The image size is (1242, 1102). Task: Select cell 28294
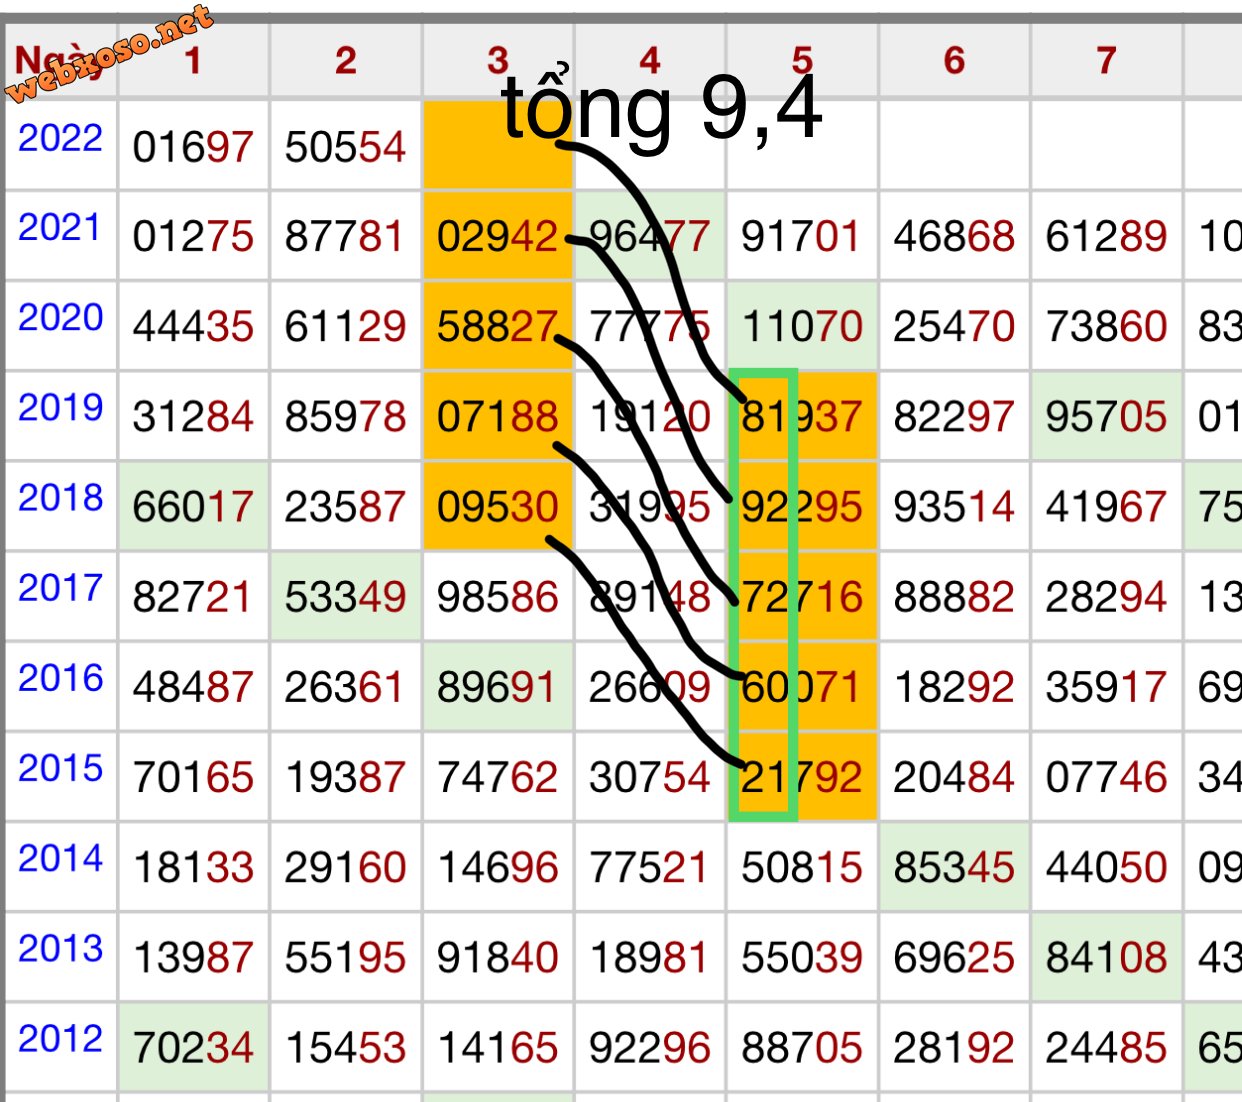(x=1106, y=598)
